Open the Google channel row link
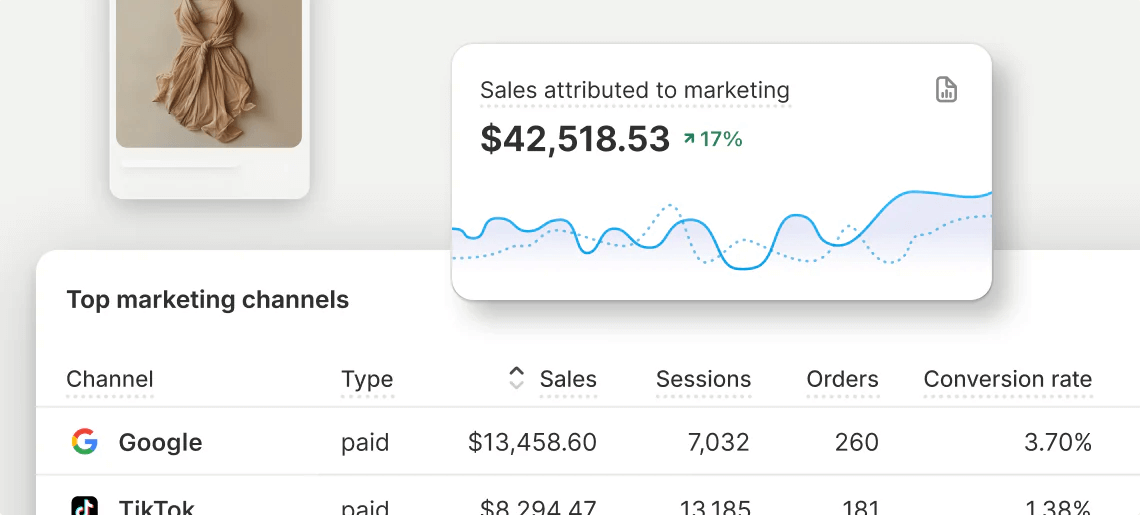The height and width of the screenshot is (515, 1140). point(160,442)
